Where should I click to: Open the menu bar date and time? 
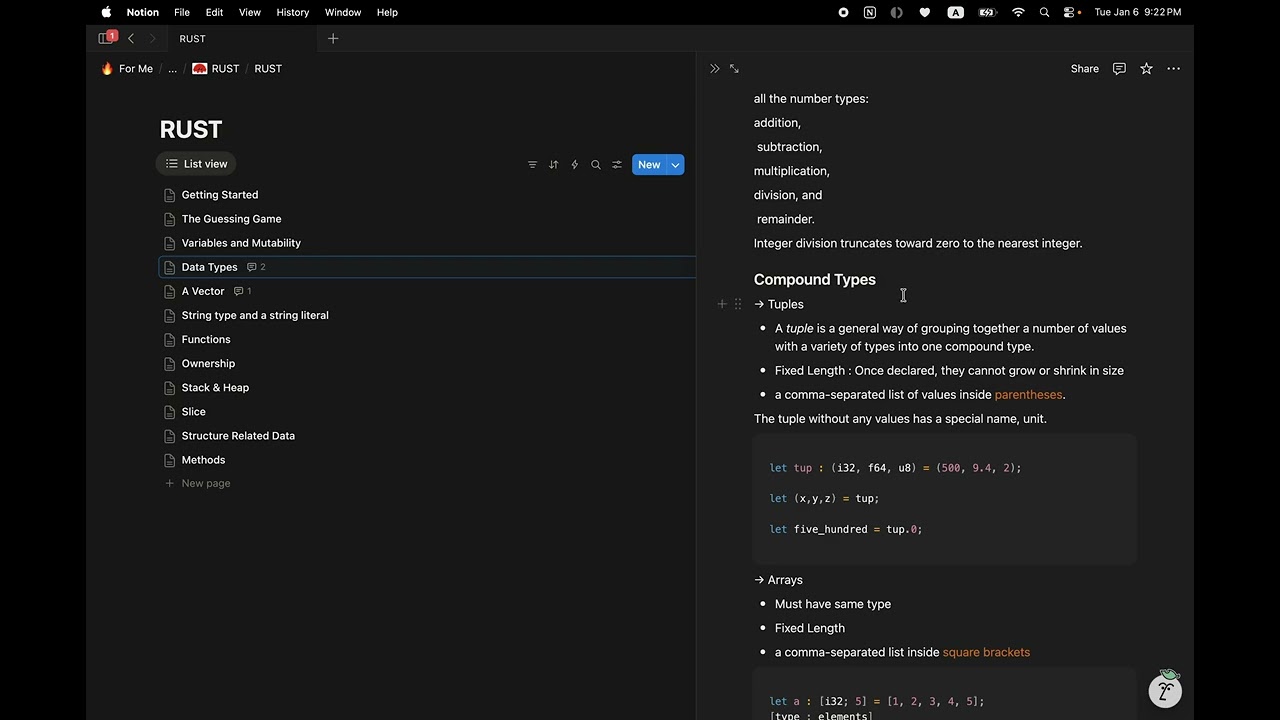click(1138, 12)
